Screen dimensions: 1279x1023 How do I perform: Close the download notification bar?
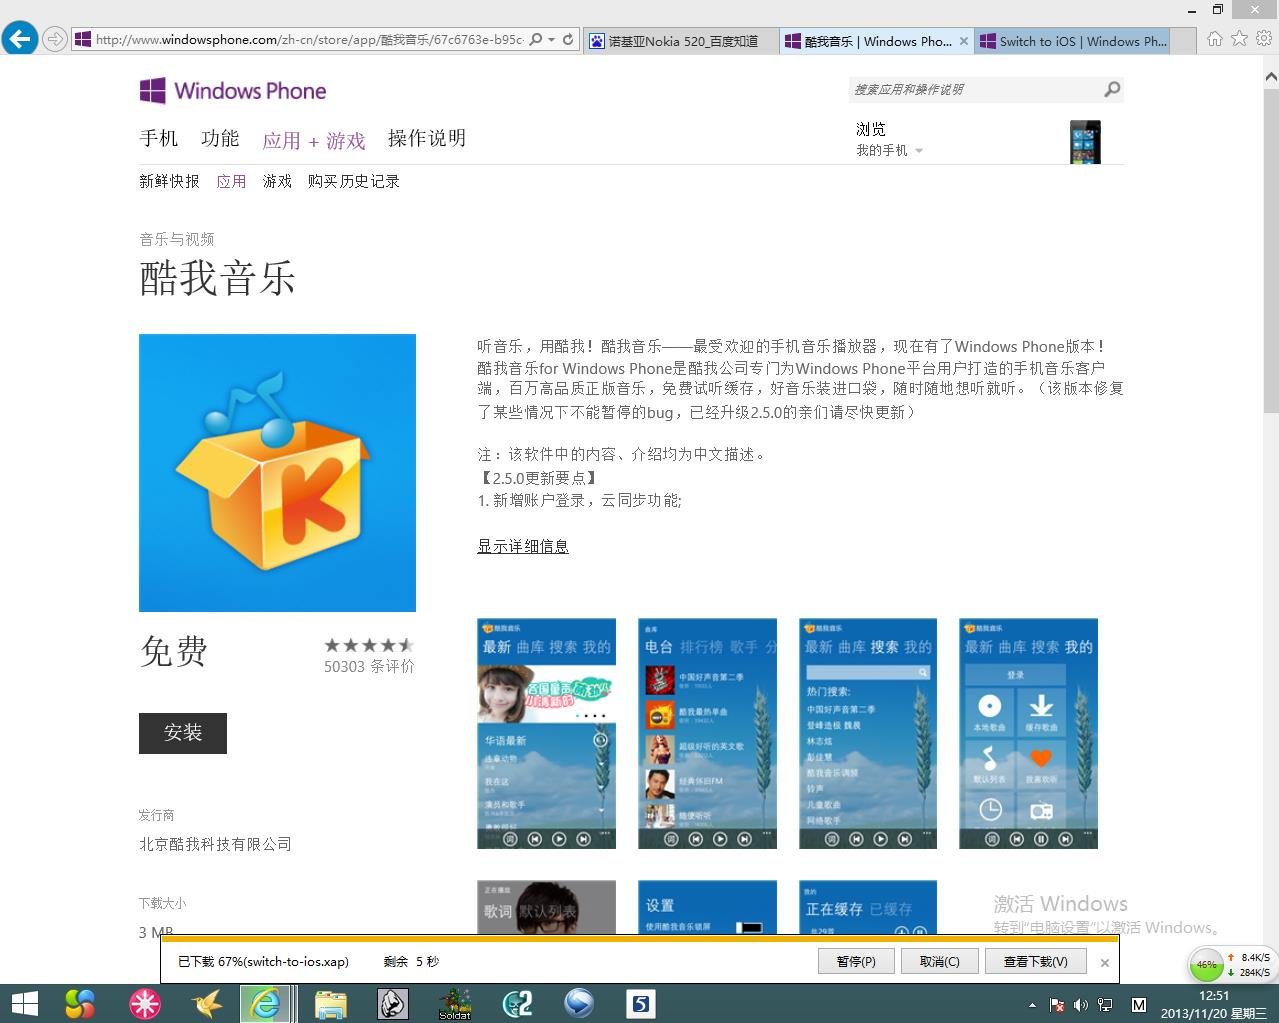(x=1104, y=963)
